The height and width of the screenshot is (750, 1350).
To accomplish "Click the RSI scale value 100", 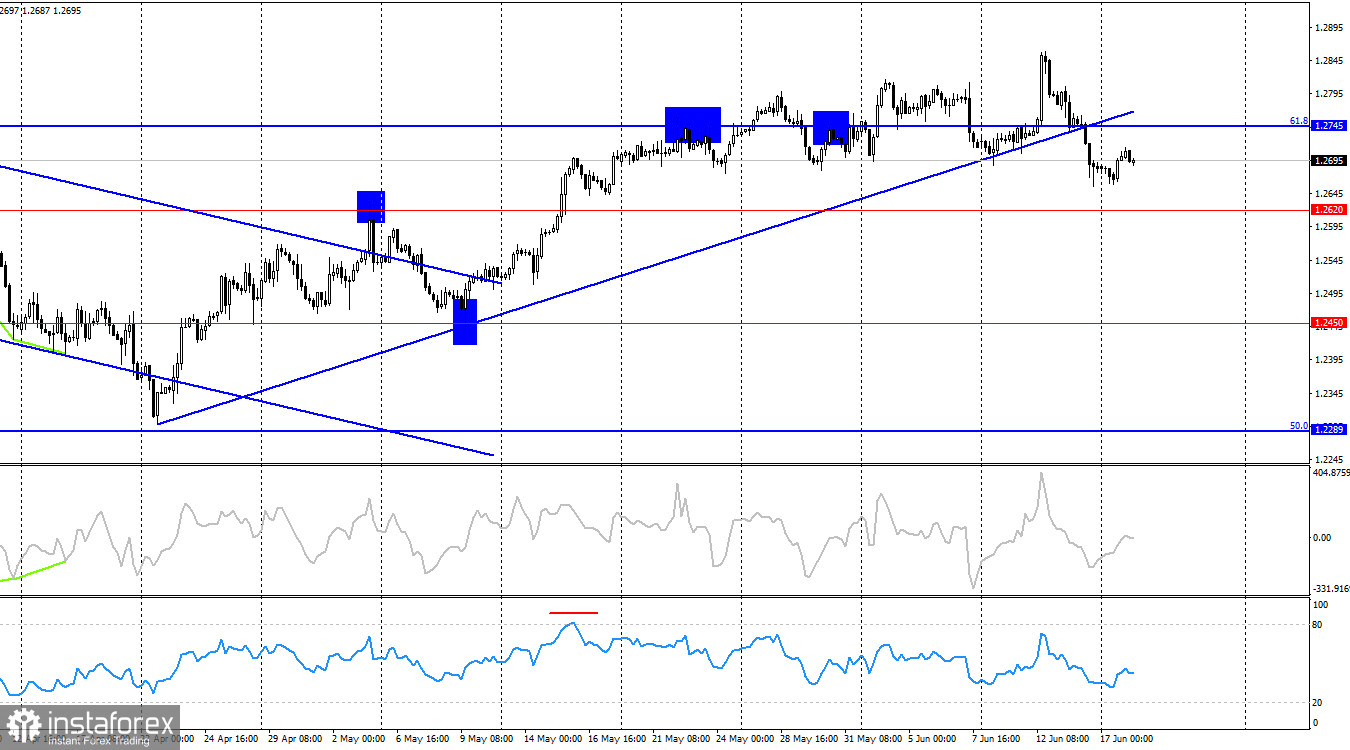I will (x=1321, y=605).
